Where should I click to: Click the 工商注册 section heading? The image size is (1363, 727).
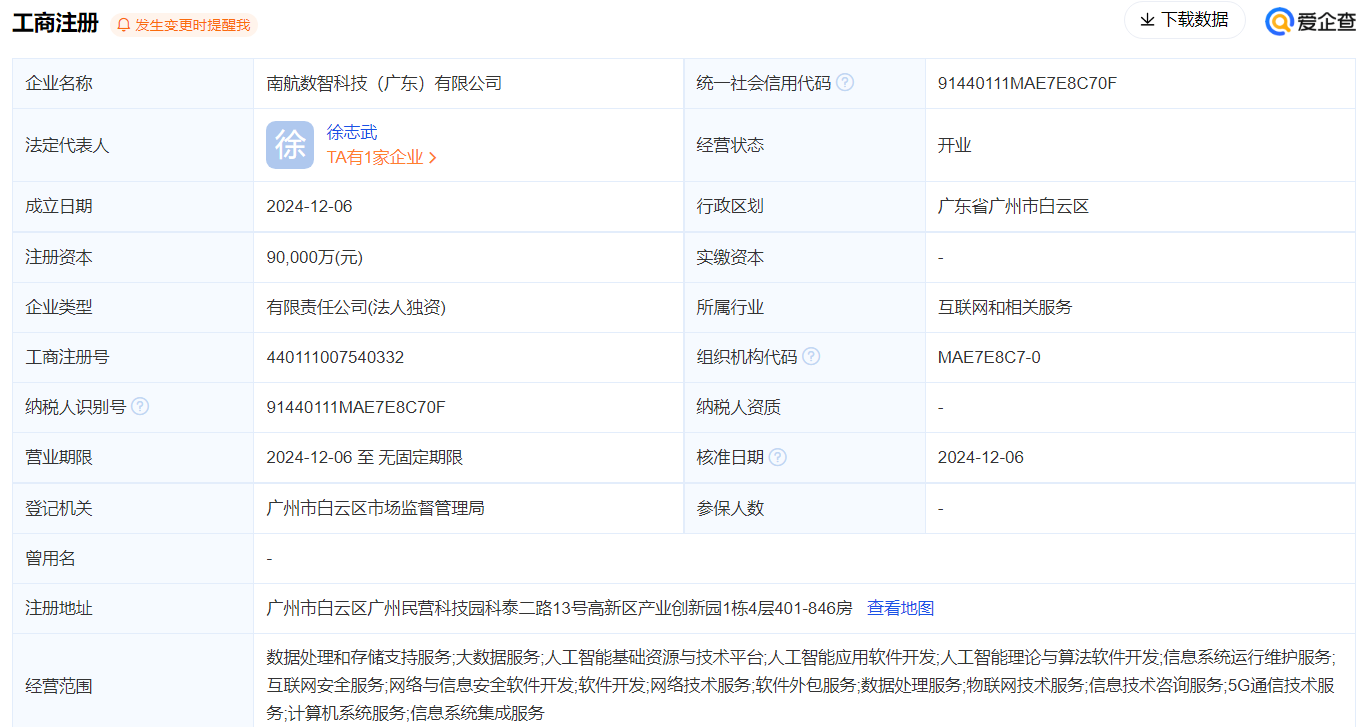[x=55, y=23]
